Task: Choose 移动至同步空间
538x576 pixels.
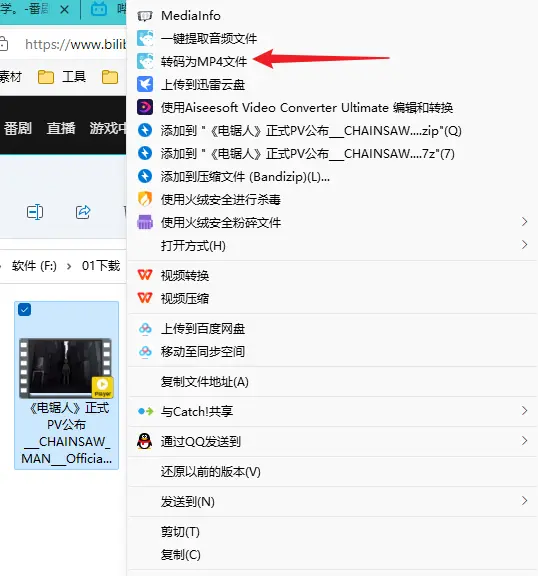Action: tap(332, 352)
